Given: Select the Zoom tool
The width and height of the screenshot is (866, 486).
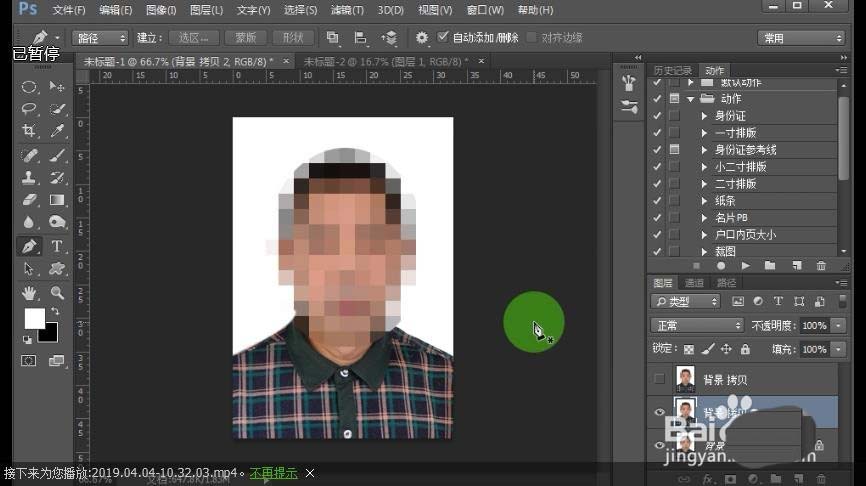Looking at the screenshot, I should (x=57, y=293).
